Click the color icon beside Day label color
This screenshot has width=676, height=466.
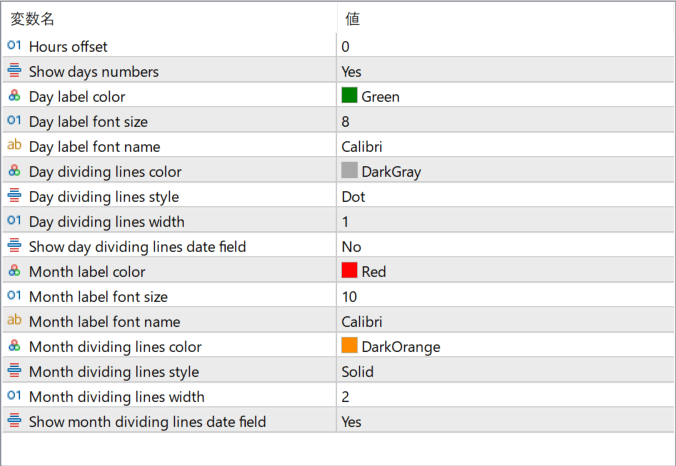[14, 95]
